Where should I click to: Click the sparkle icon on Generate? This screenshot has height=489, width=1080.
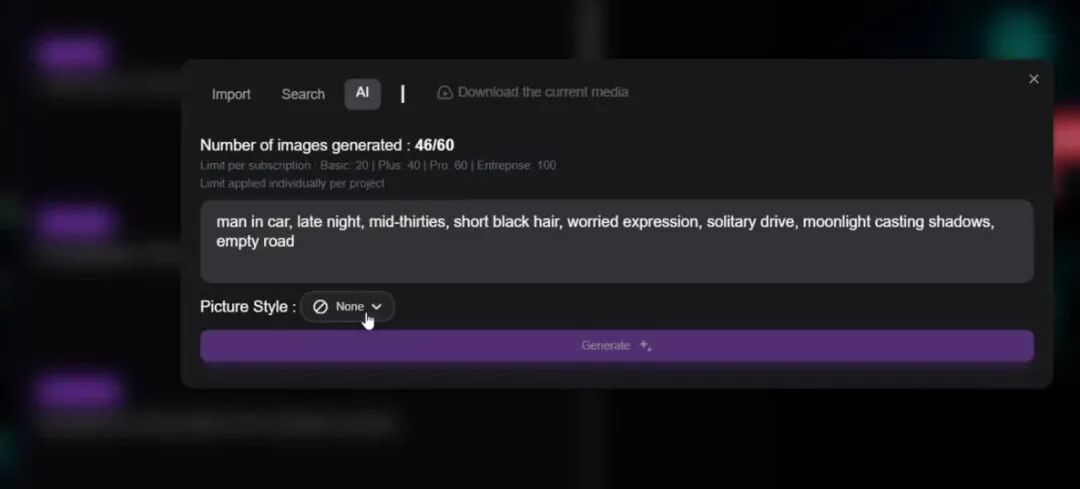click(645, 345)
